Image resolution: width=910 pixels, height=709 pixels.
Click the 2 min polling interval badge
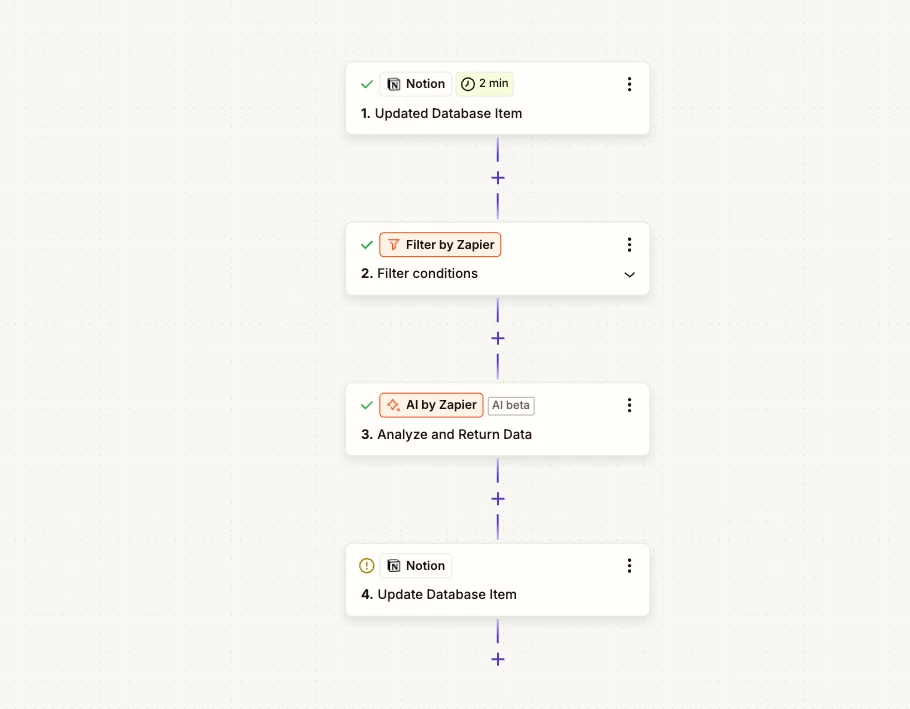(485, 84)
